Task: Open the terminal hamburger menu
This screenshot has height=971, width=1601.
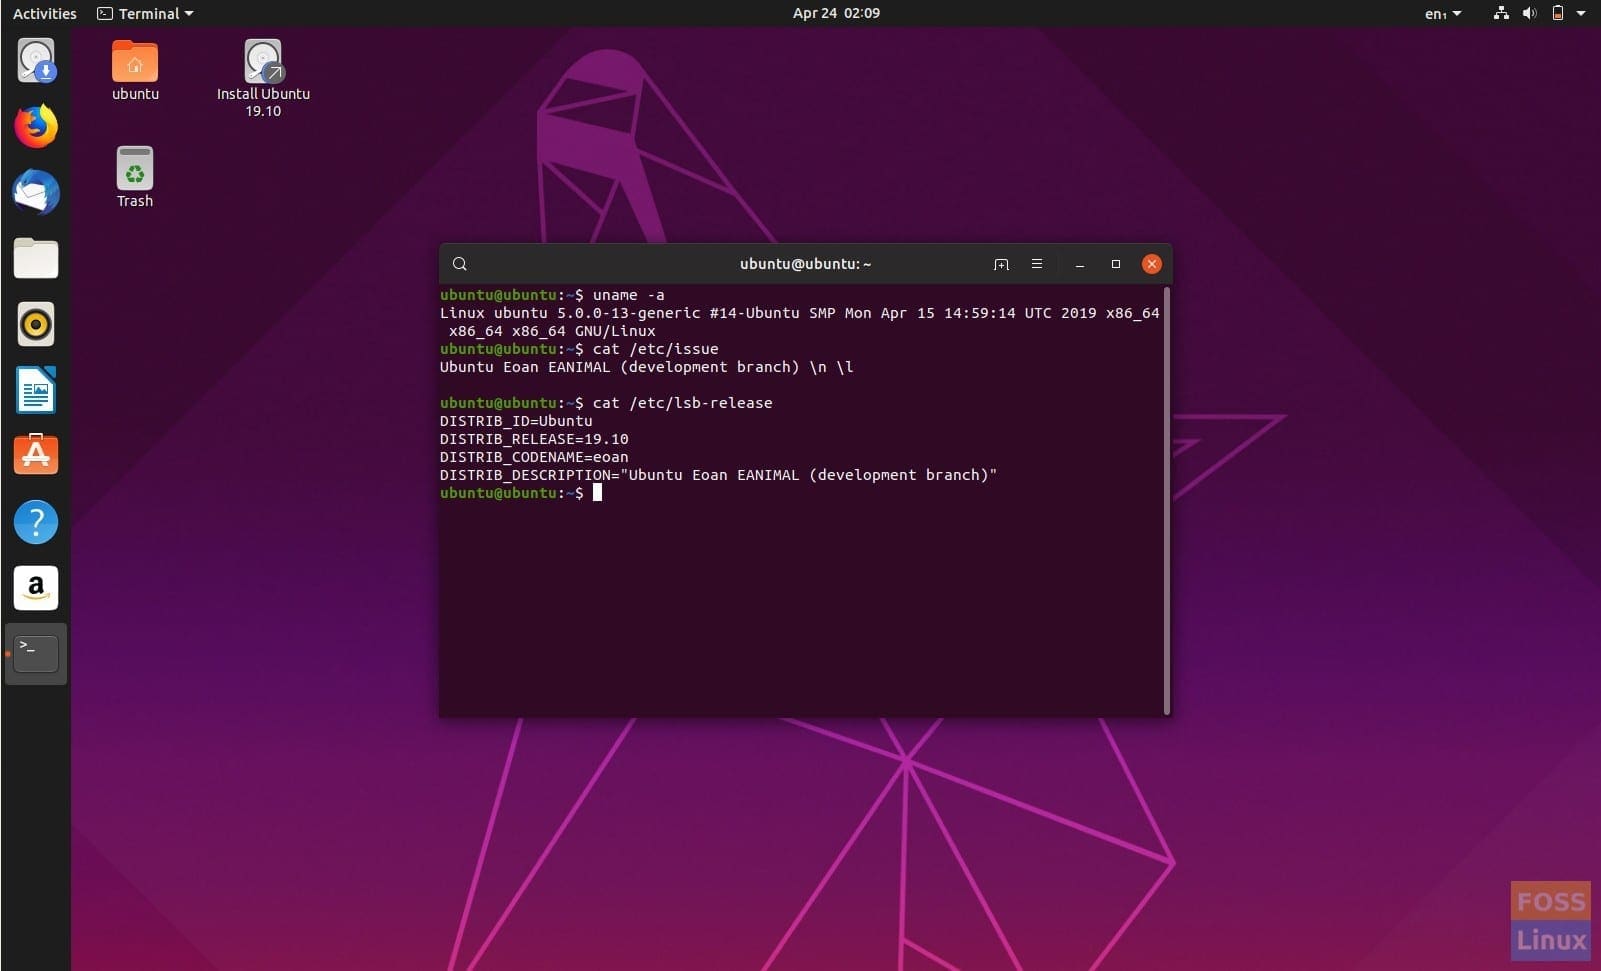Action: tap(1037, 264)
